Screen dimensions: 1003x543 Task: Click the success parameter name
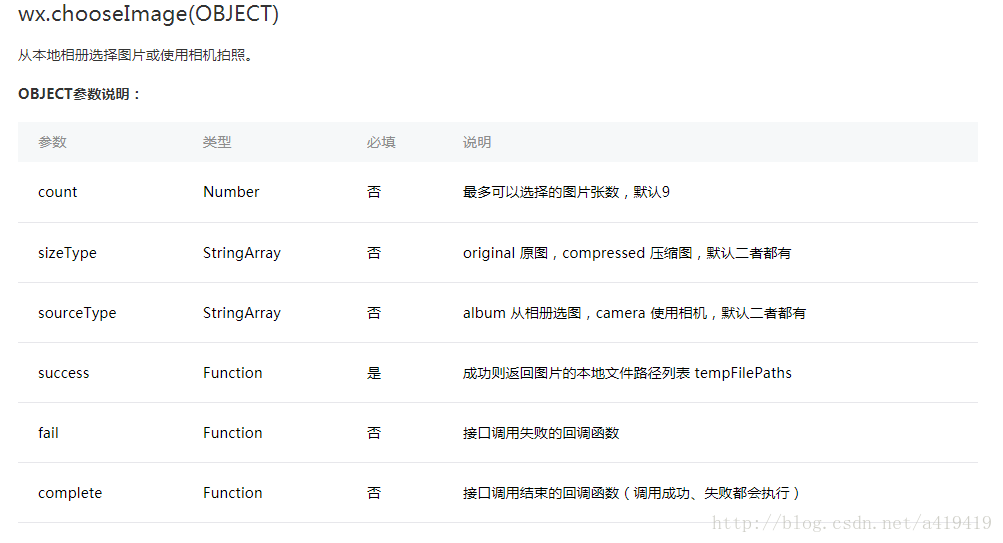(x=63, y=373)
